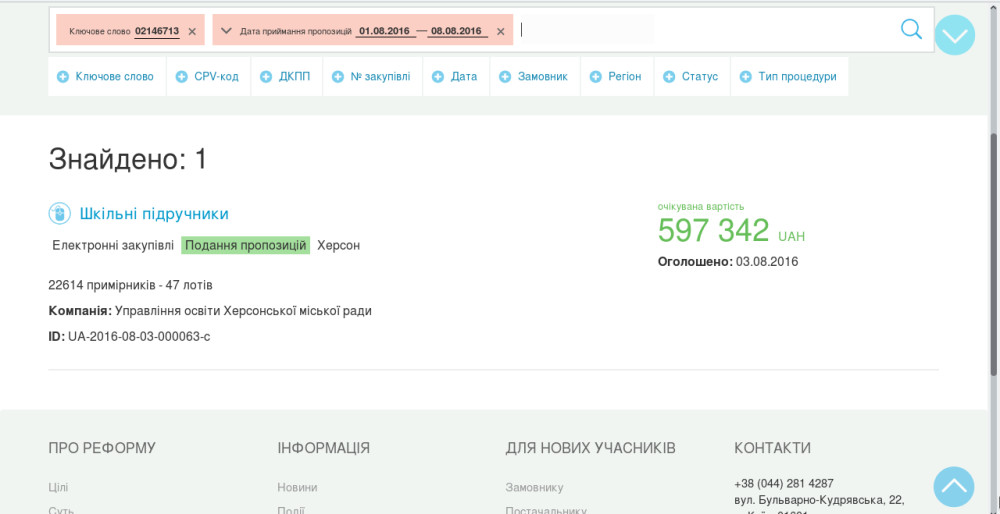Remove the proposal date range filter
This screenshot has width=1000, height=514.
501,32
